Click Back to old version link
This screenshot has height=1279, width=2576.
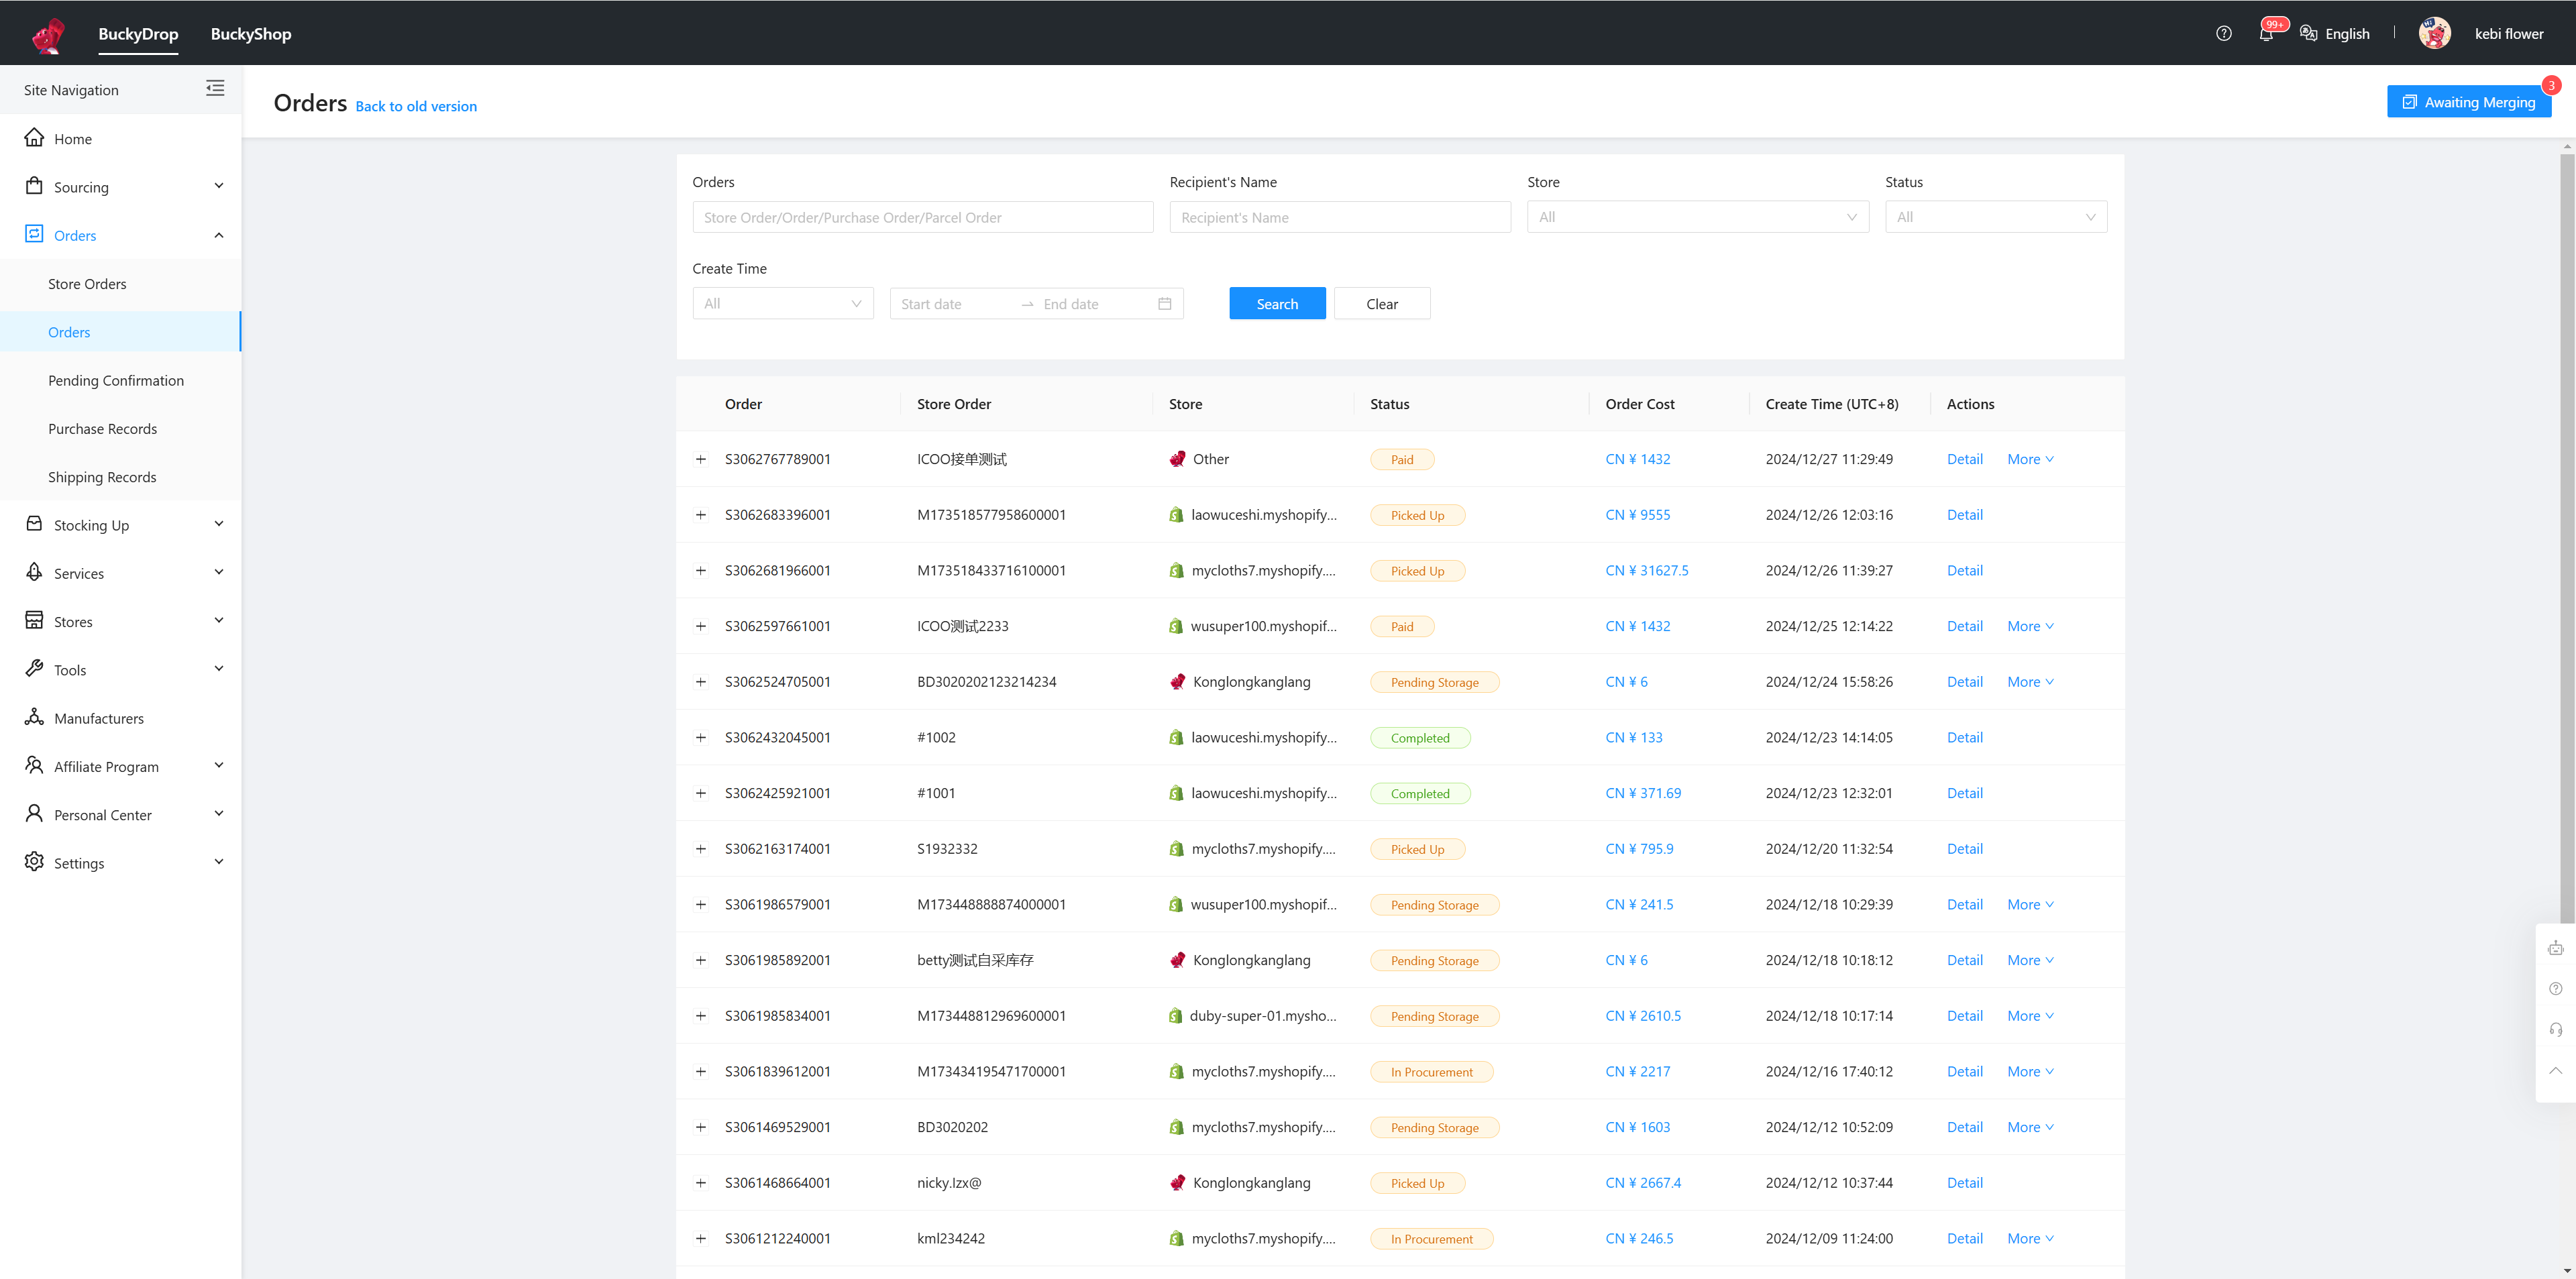(x=416, y=107)
